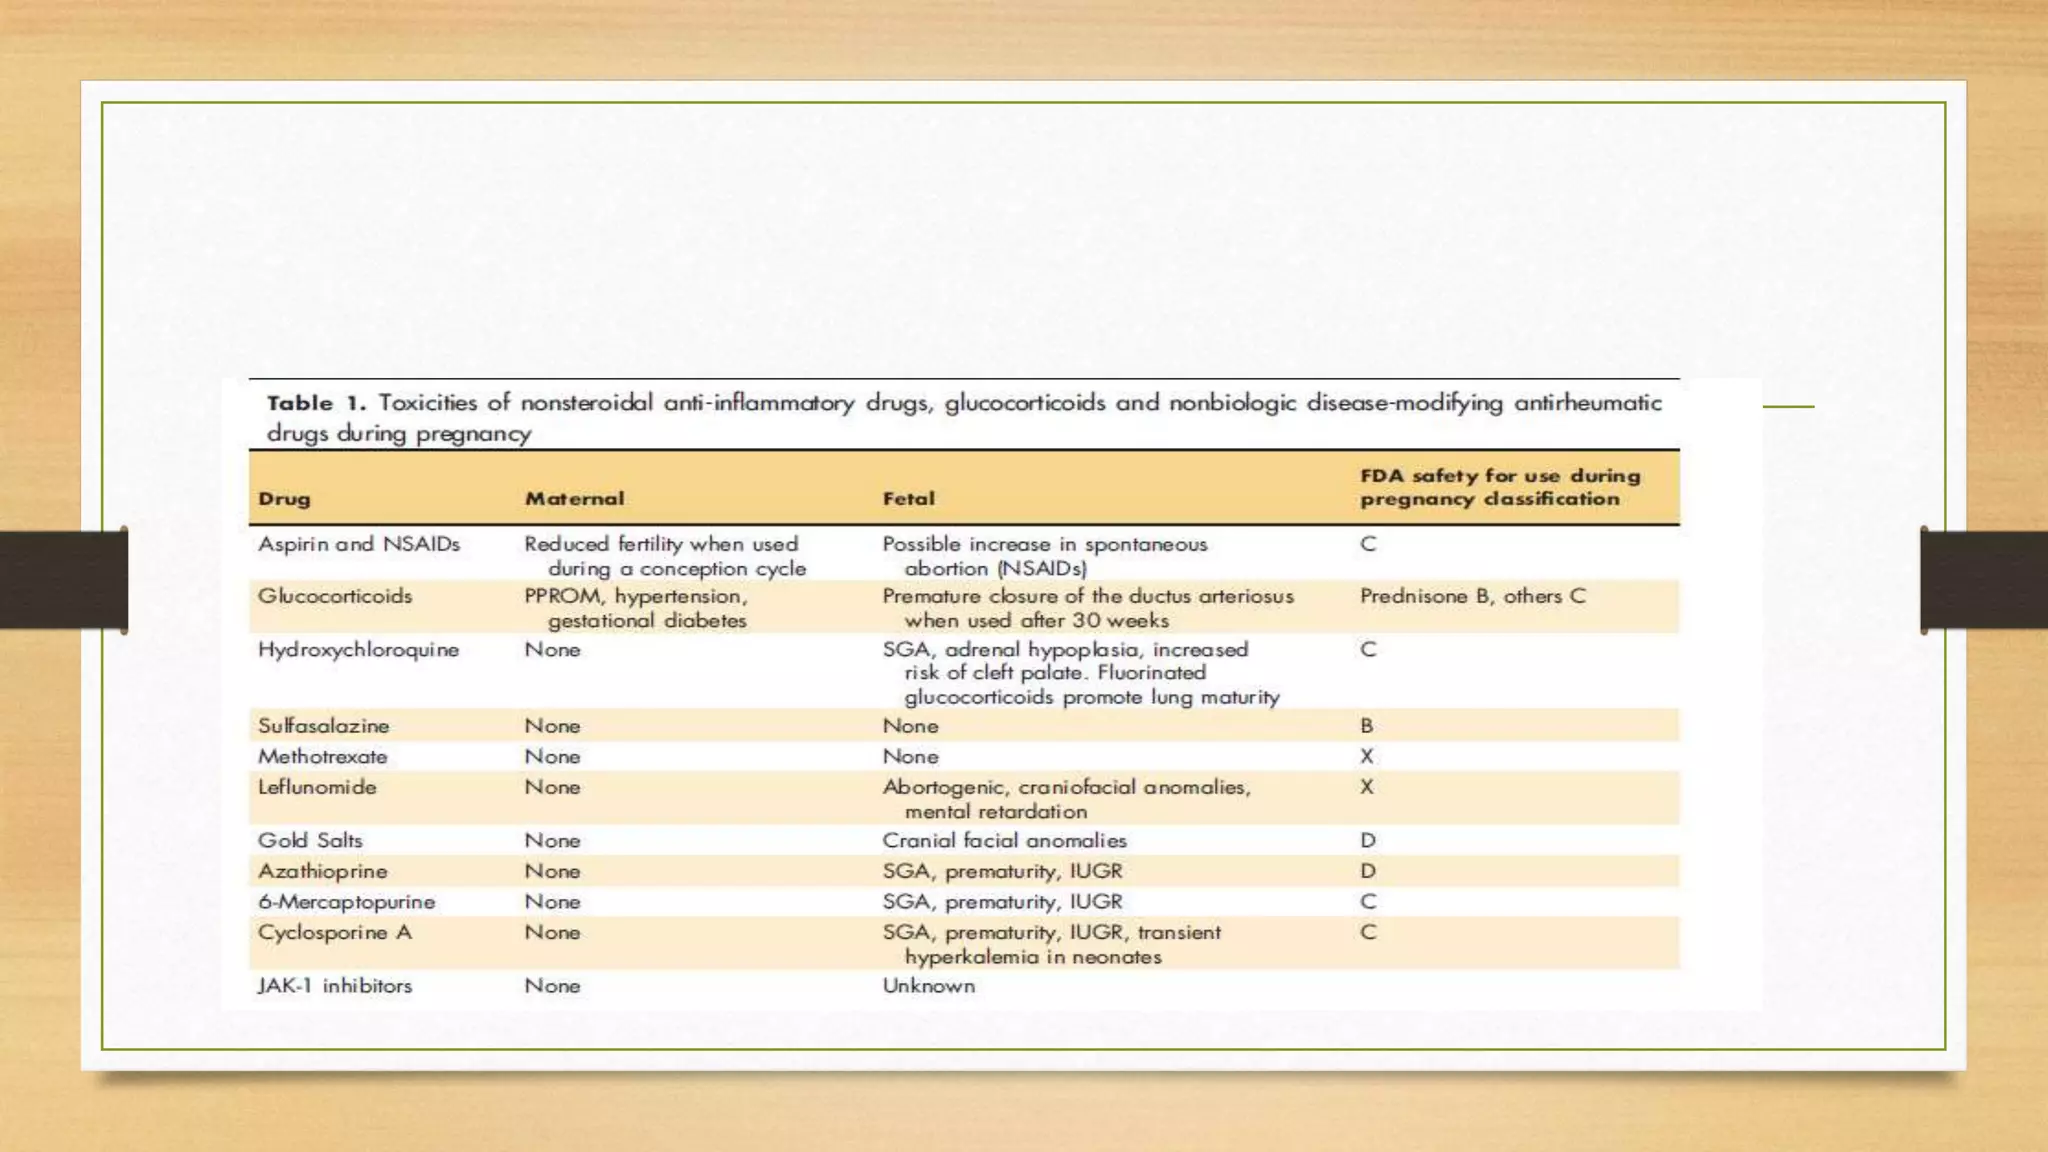Select the JAK-1 inhibitors drug cell
2048x1152 pixels.
point(334,986)
